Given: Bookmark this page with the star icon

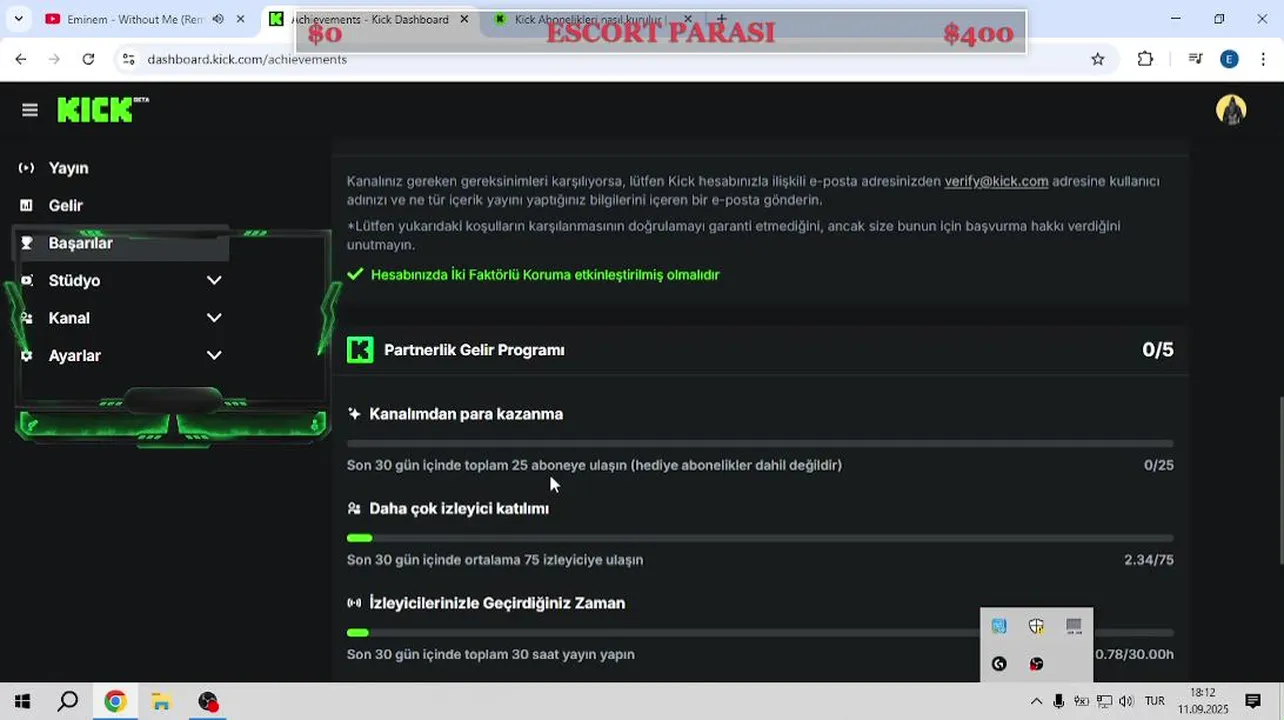Looking at the screenshot, I should (1098, 59).
